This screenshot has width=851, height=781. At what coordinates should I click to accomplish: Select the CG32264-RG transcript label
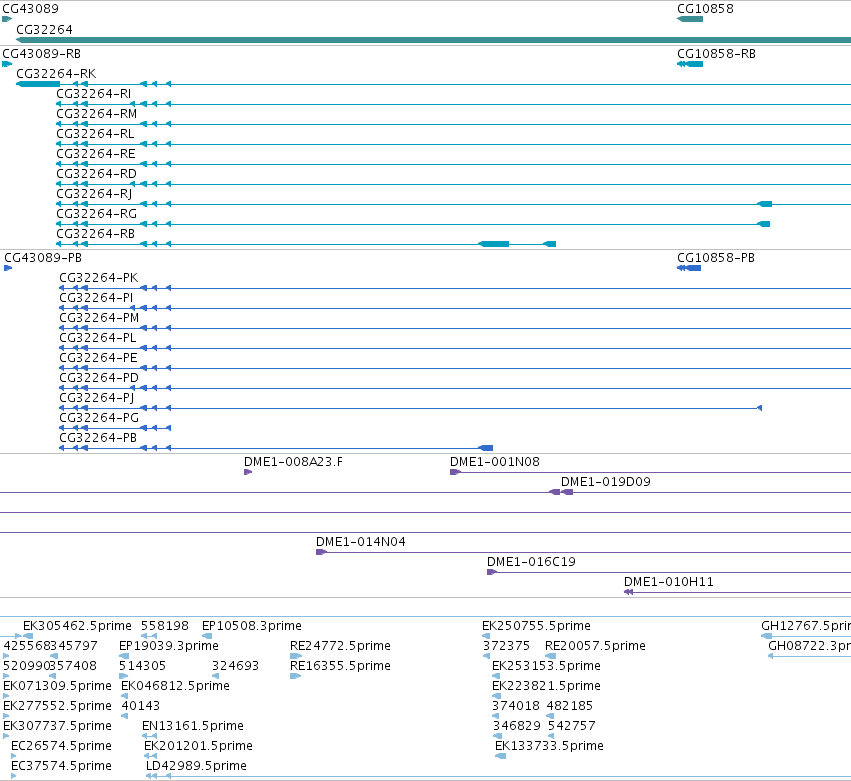click(x=97, y=214)
